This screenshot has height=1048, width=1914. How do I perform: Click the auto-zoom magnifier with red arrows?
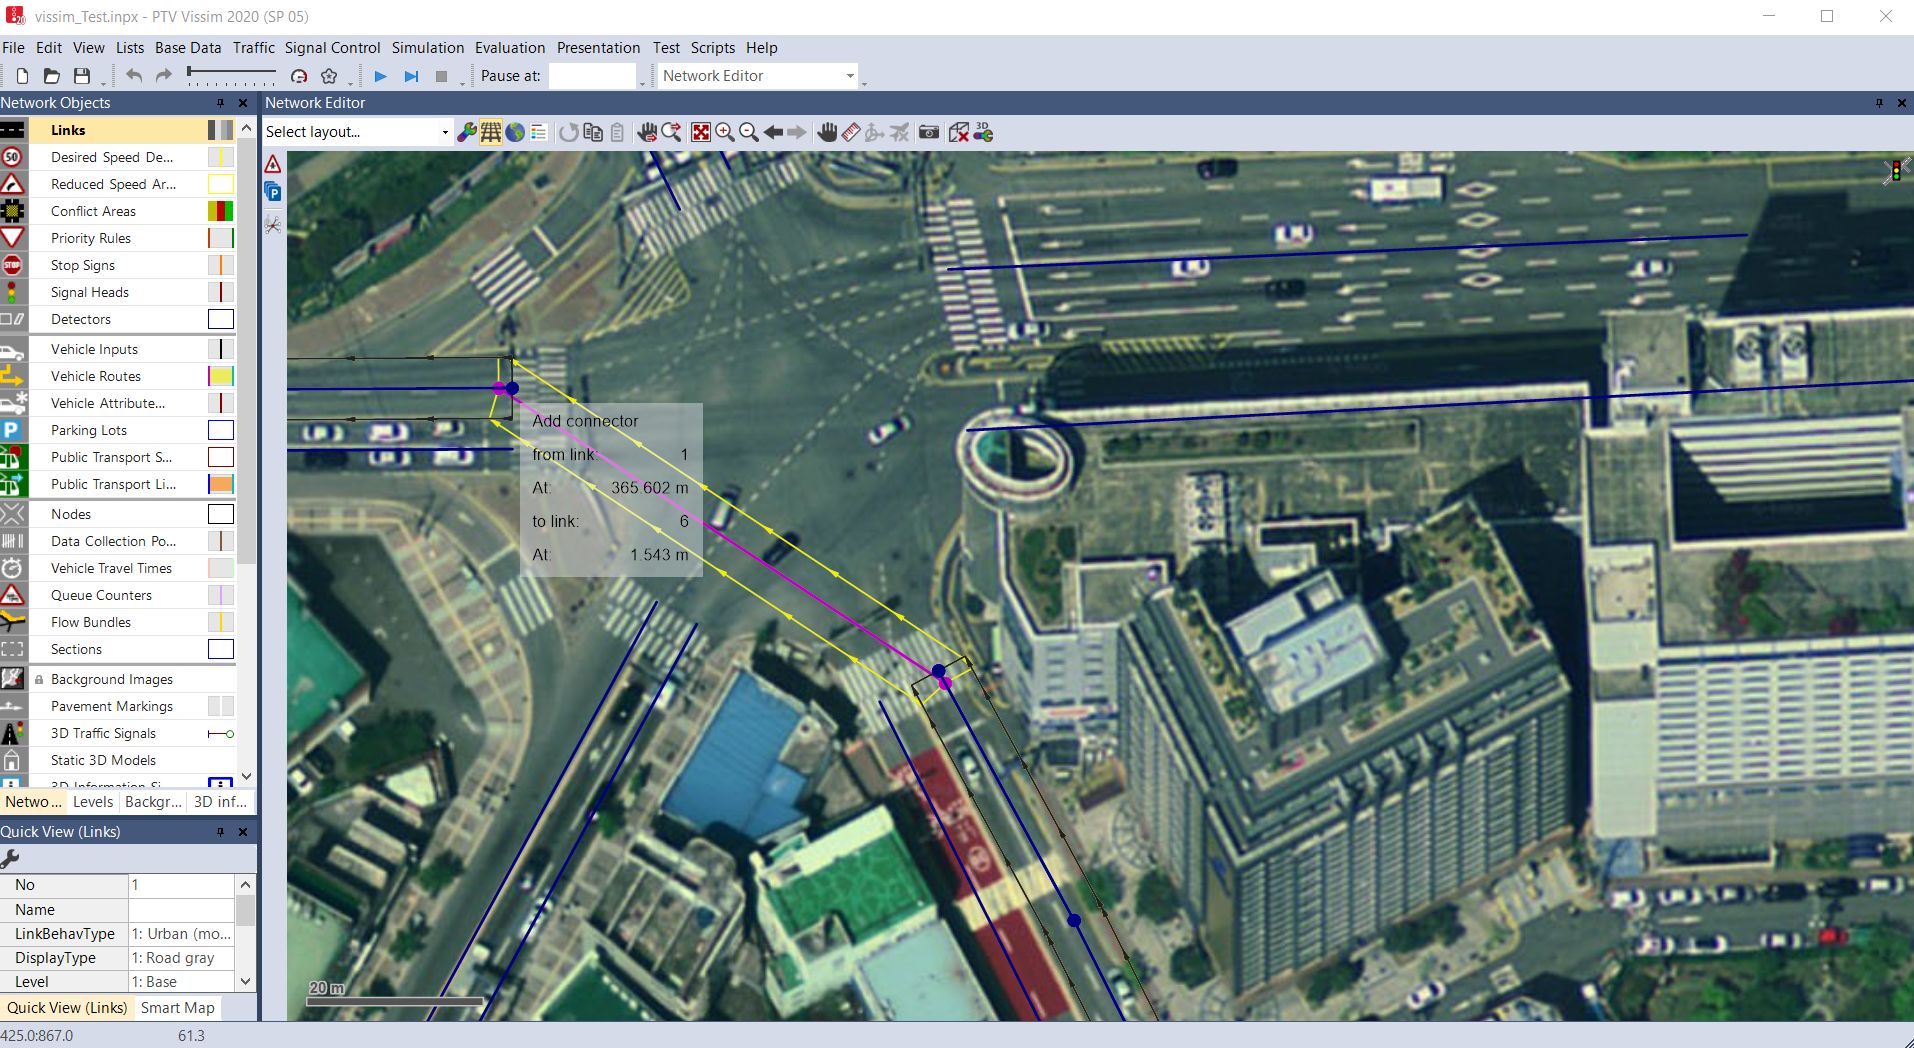coord(671,132)
